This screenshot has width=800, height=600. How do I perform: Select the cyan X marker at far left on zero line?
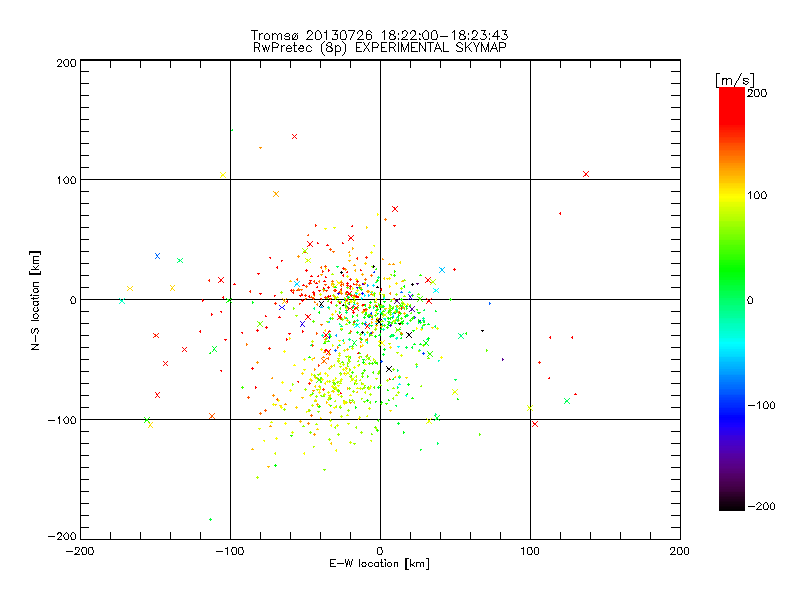coord(122,301)
